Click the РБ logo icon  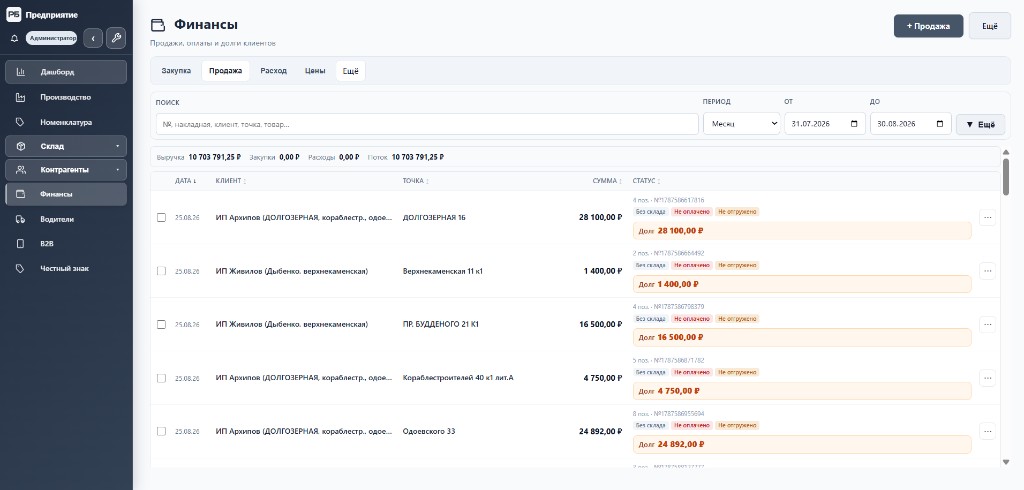(x=14, y=14)
